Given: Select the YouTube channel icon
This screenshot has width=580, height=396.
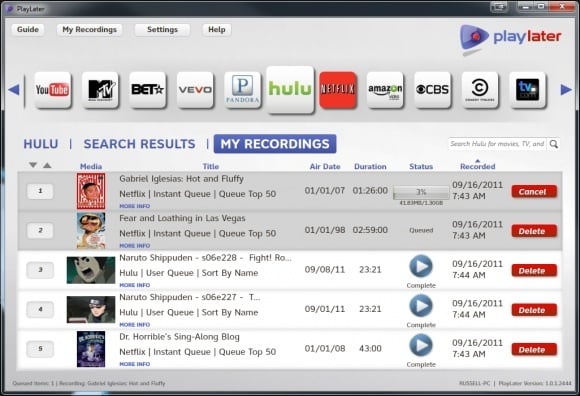Looking at the screenshot, I should click(x=53, y=90).
